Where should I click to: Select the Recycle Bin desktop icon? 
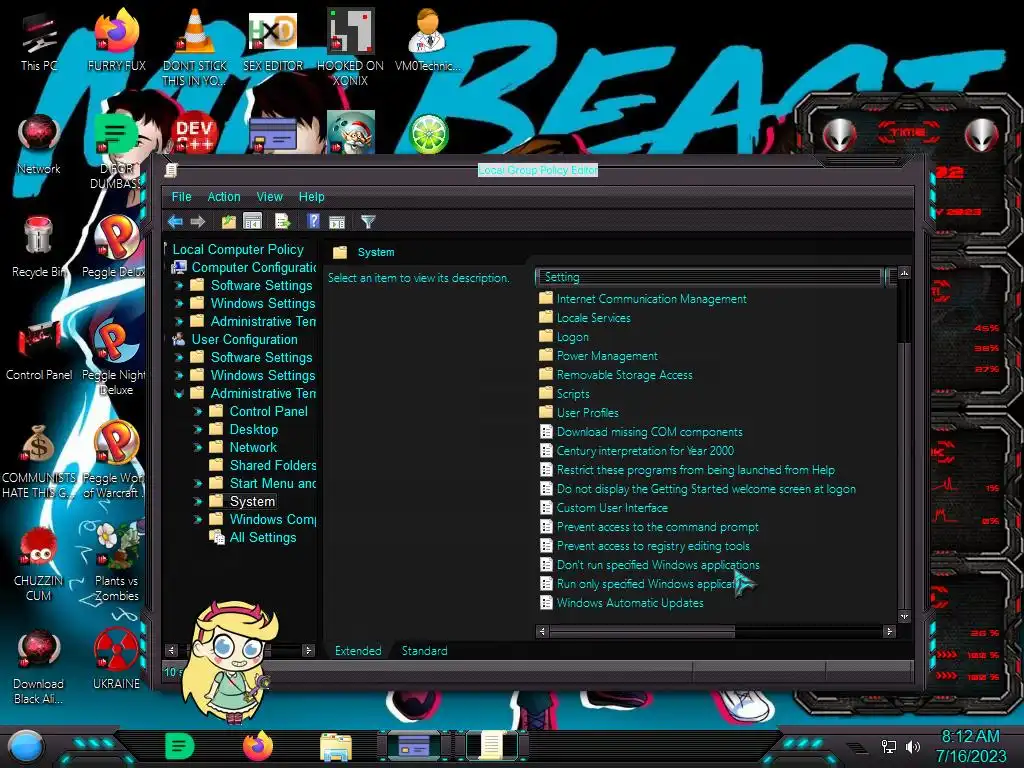tap(39, 247)
